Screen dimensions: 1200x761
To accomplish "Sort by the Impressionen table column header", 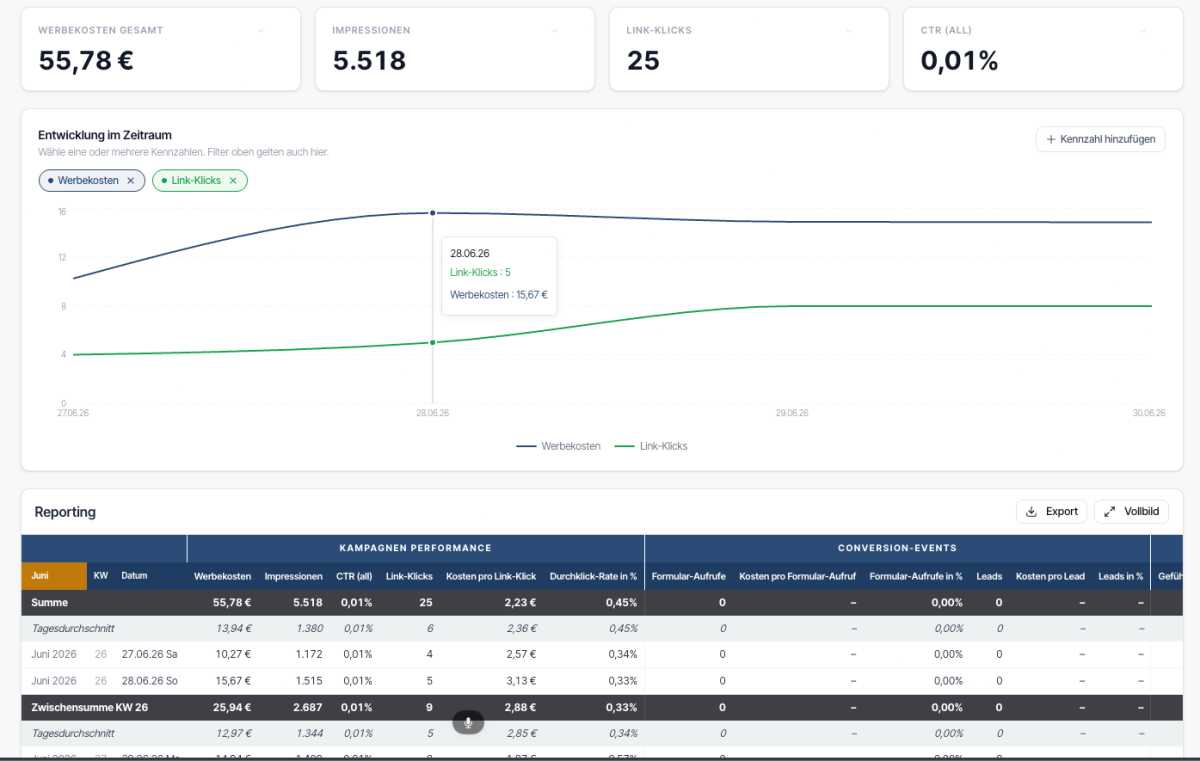I will tap(293, 576).
